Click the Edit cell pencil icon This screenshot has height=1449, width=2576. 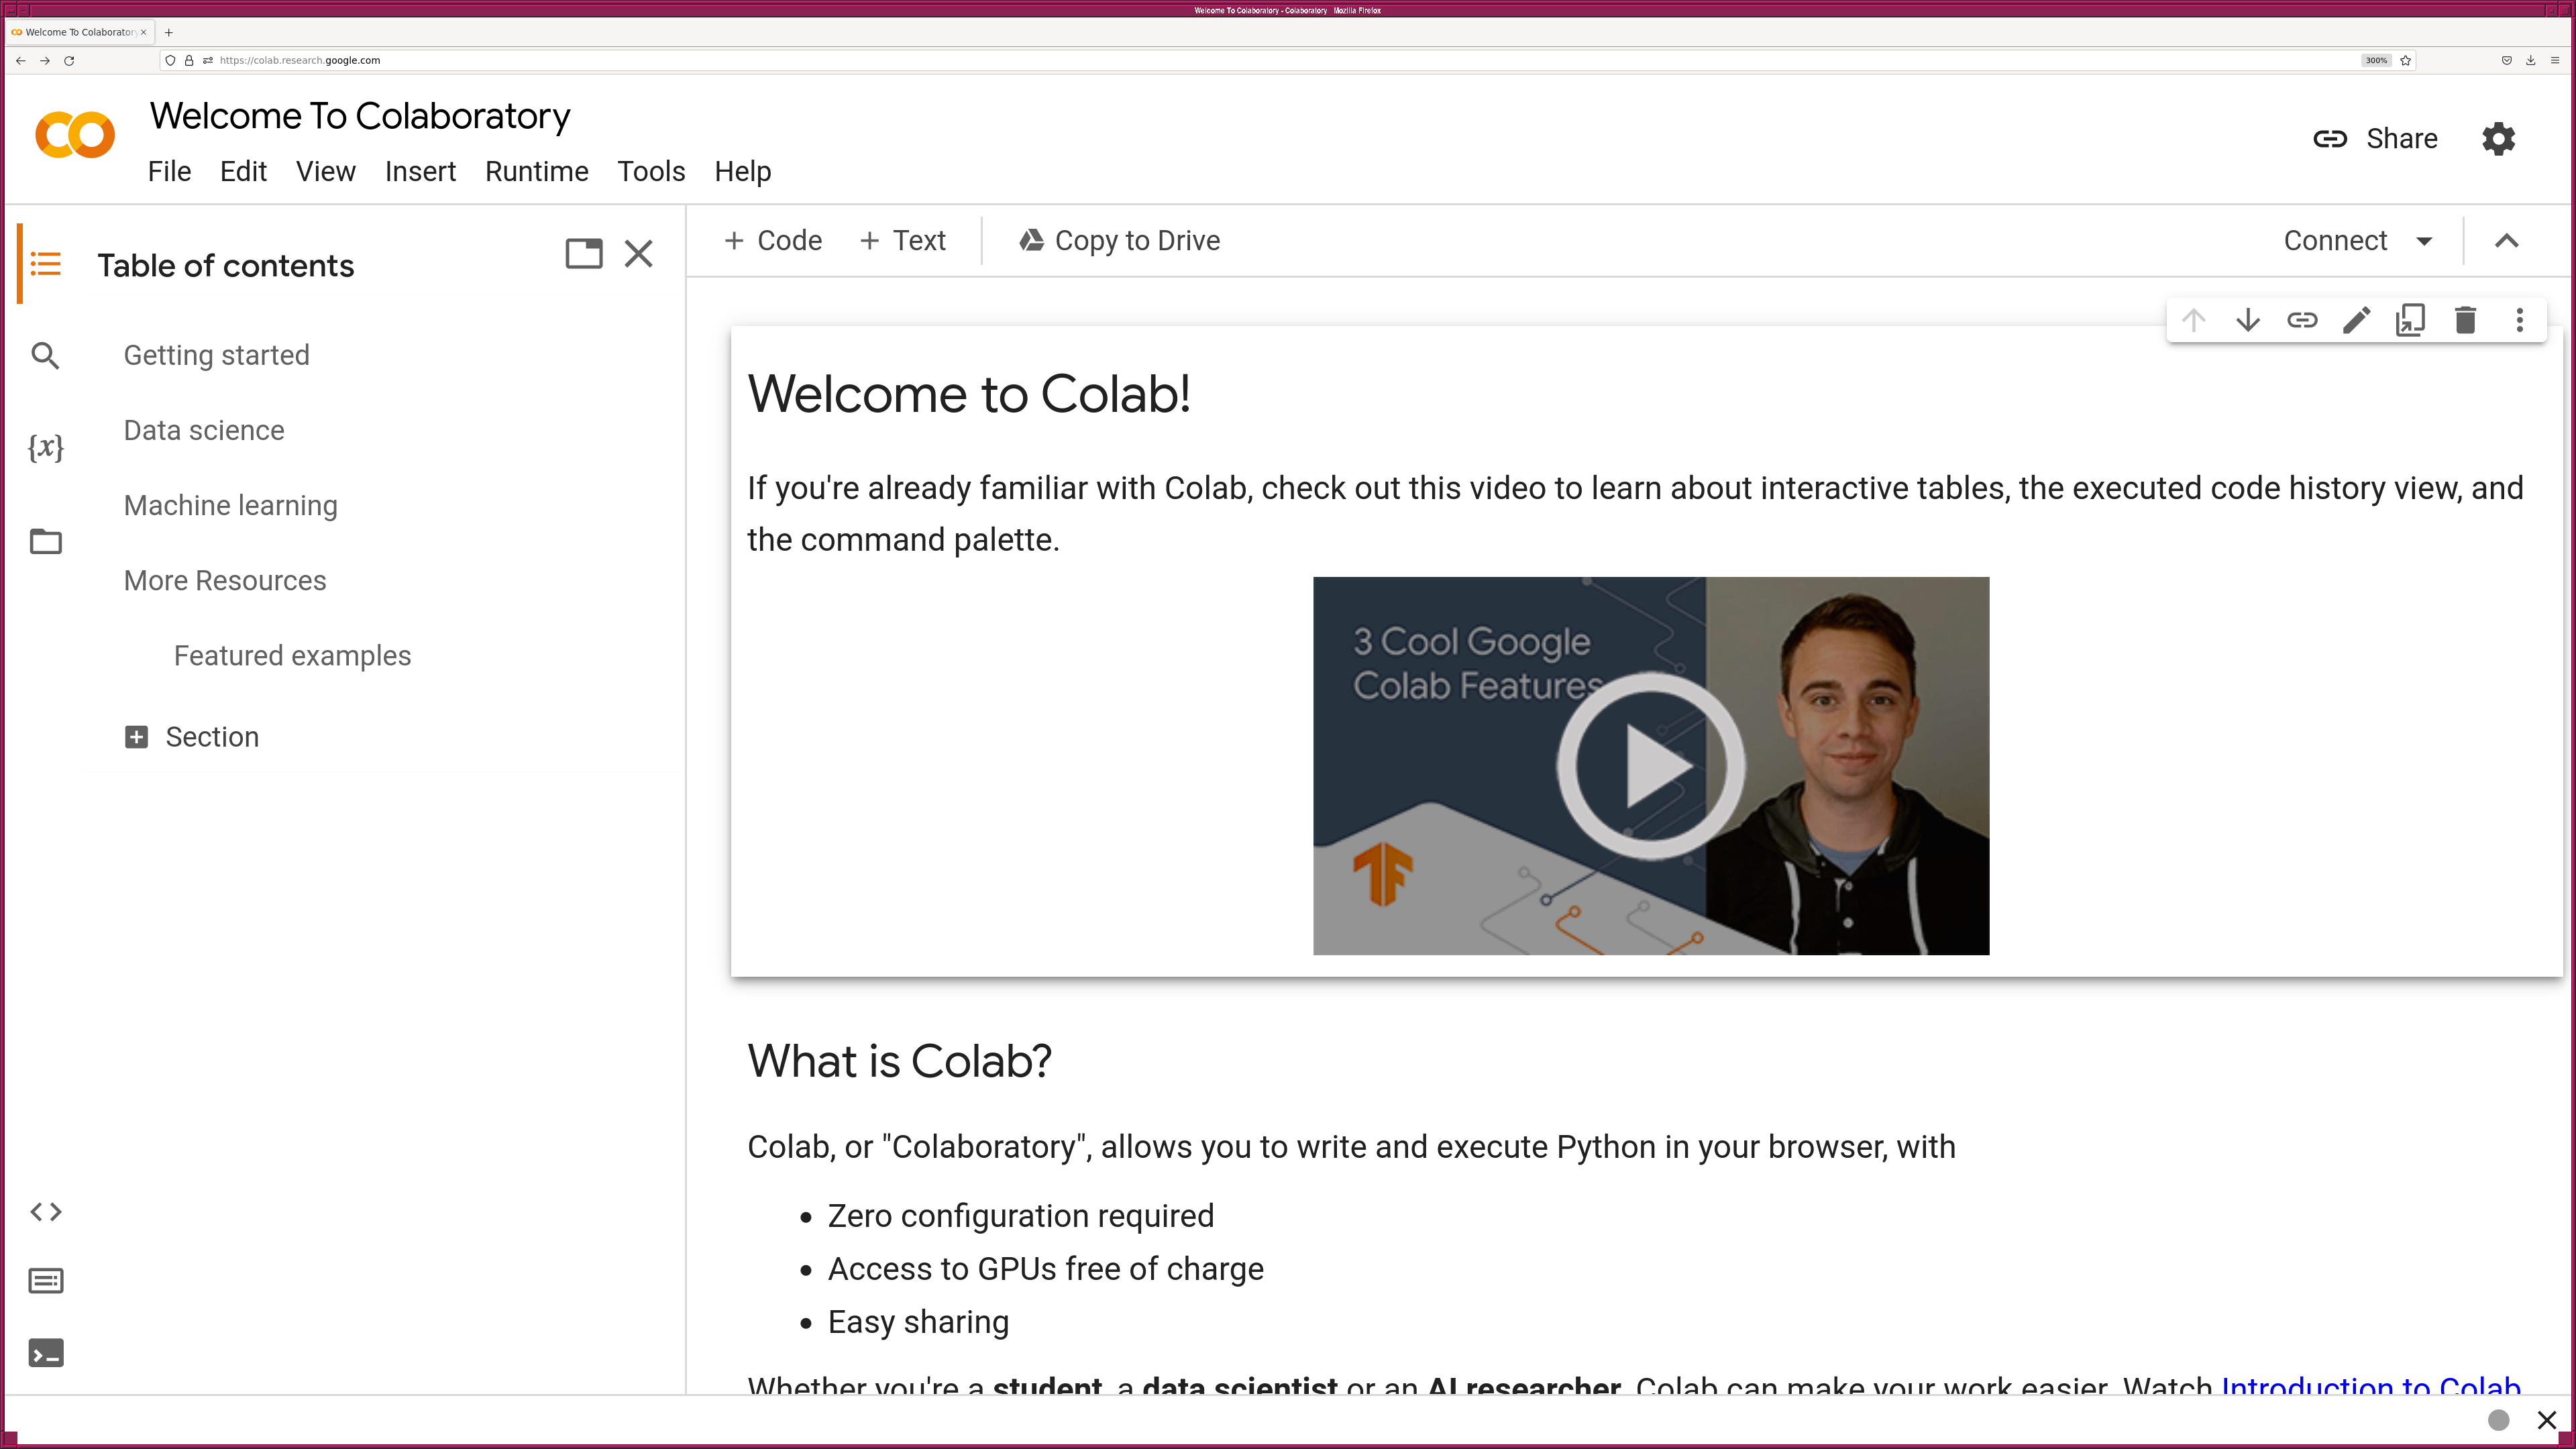[2356, 320]
